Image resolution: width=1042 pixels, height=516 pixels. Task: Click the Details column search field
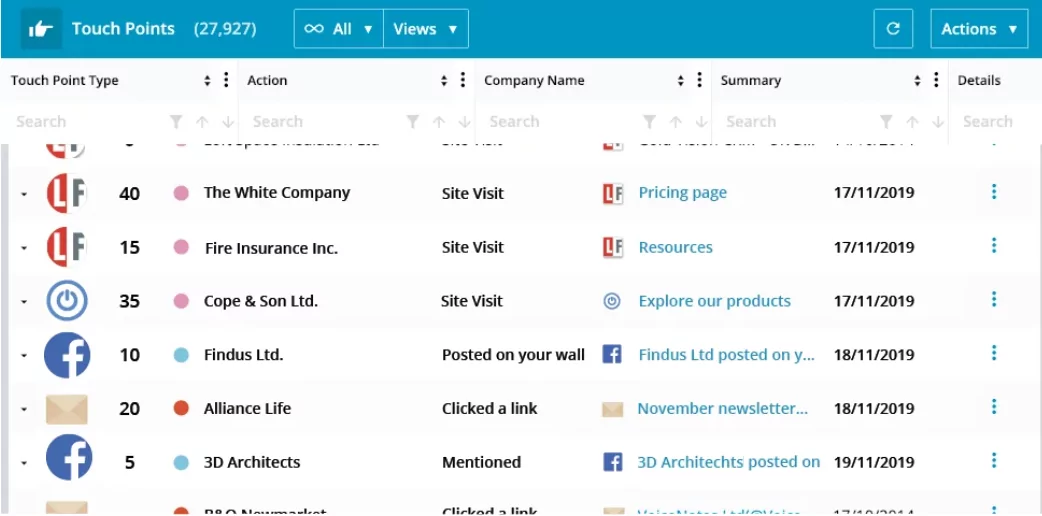point(997,122)
